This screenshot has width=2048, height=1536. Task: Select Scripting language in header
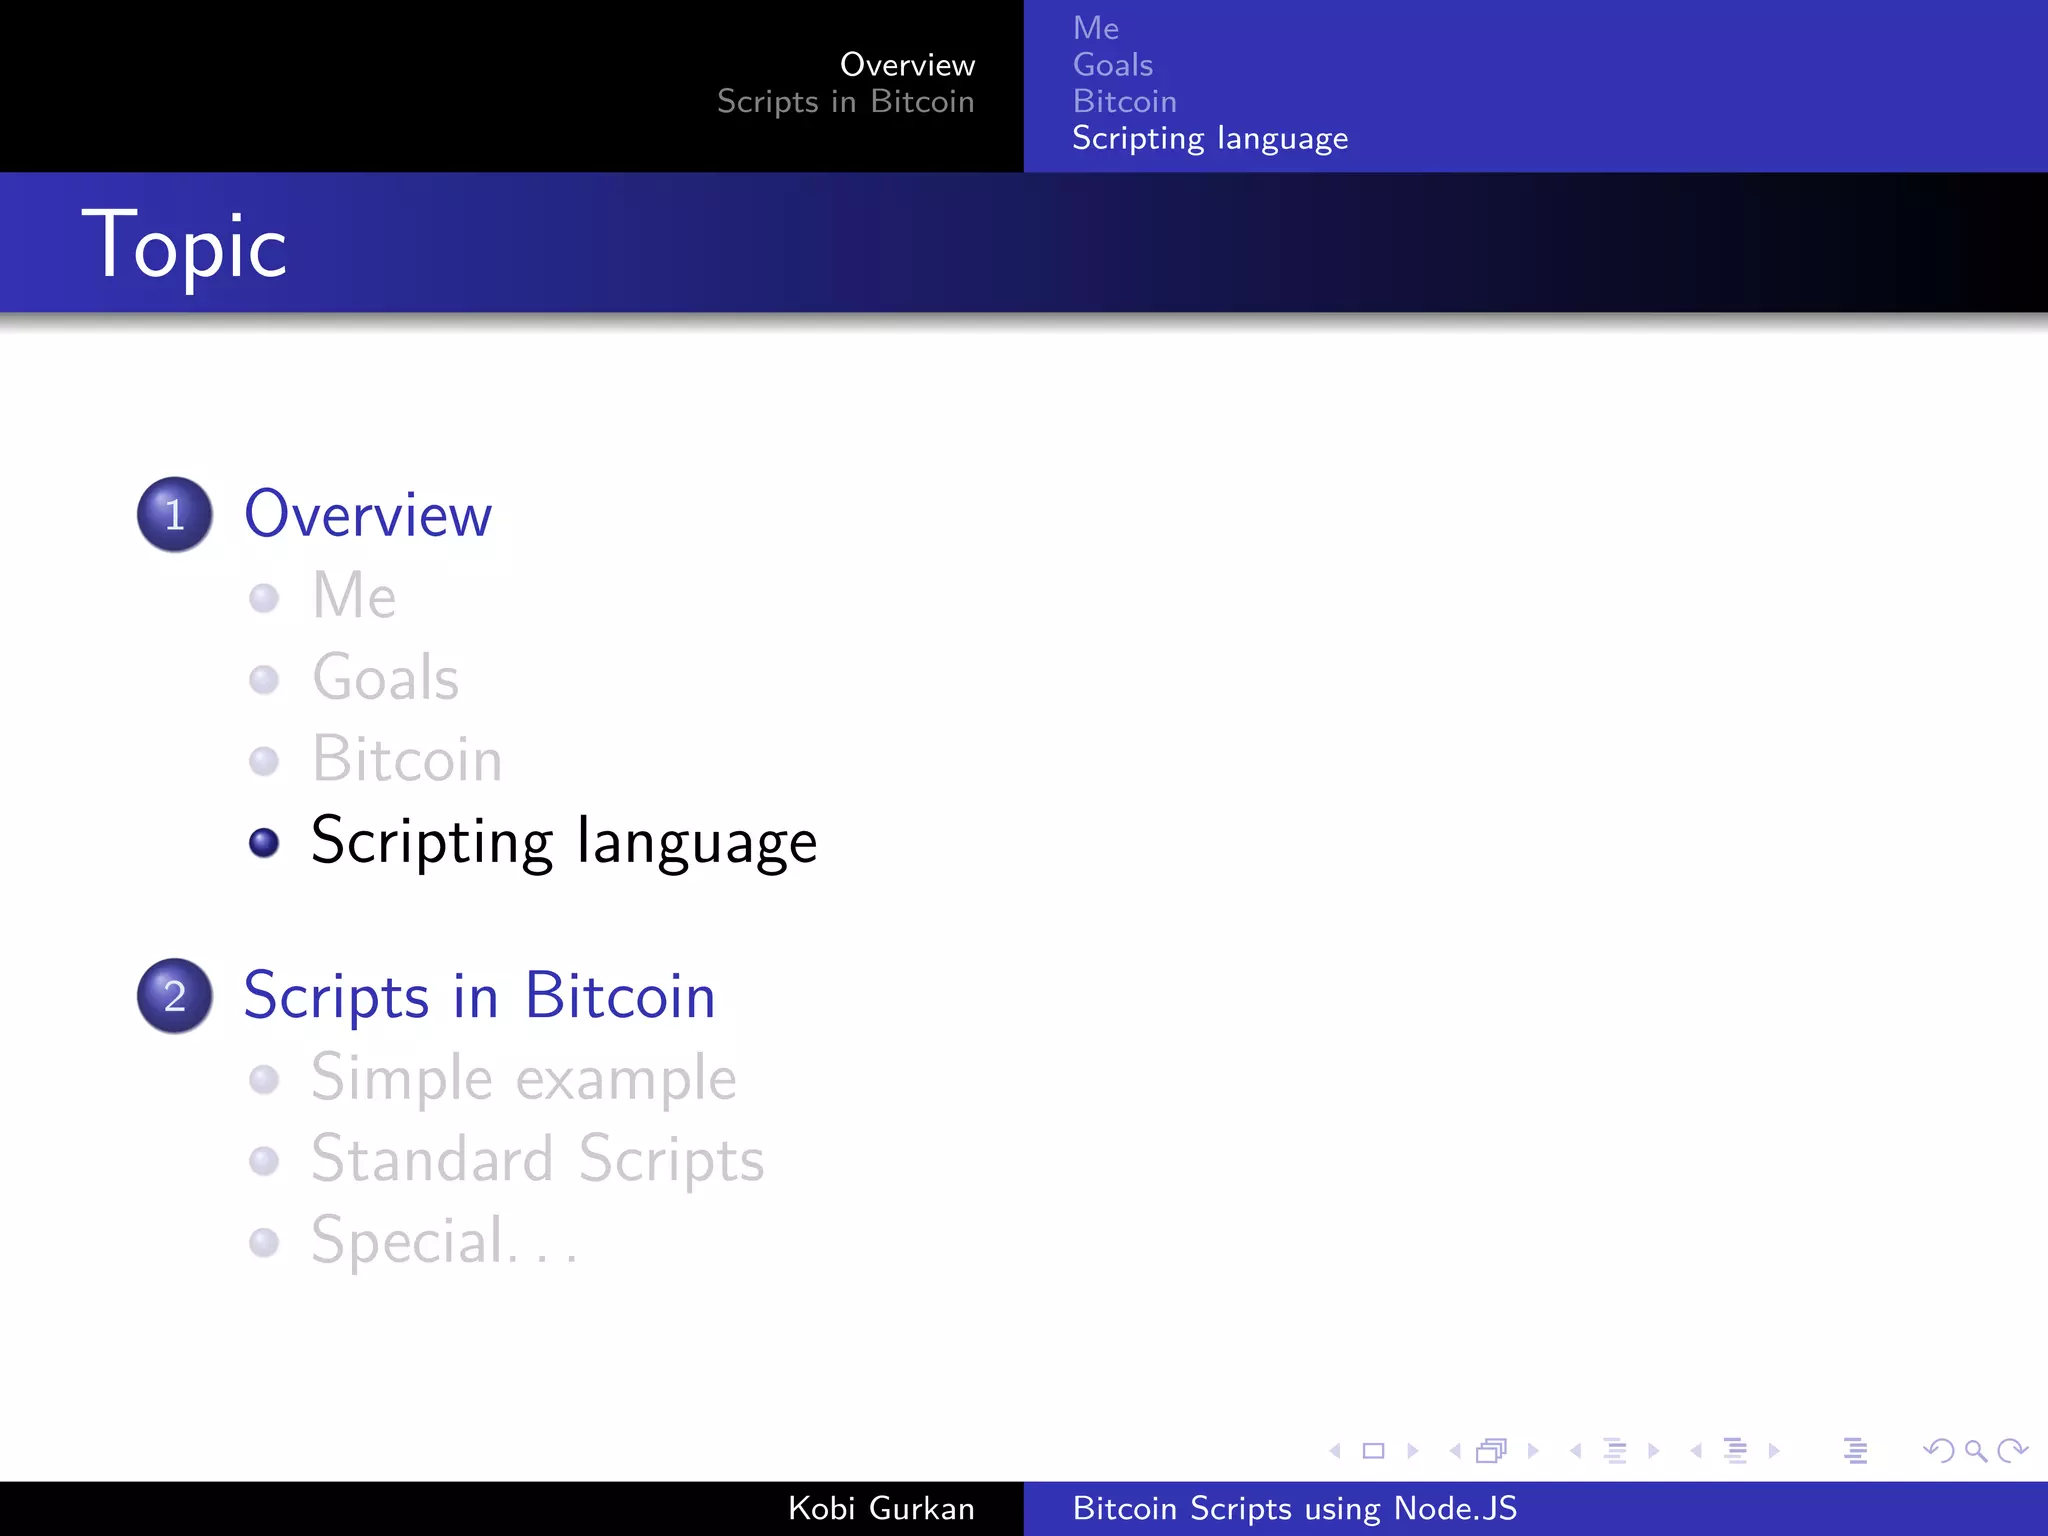pos(1210,139)
